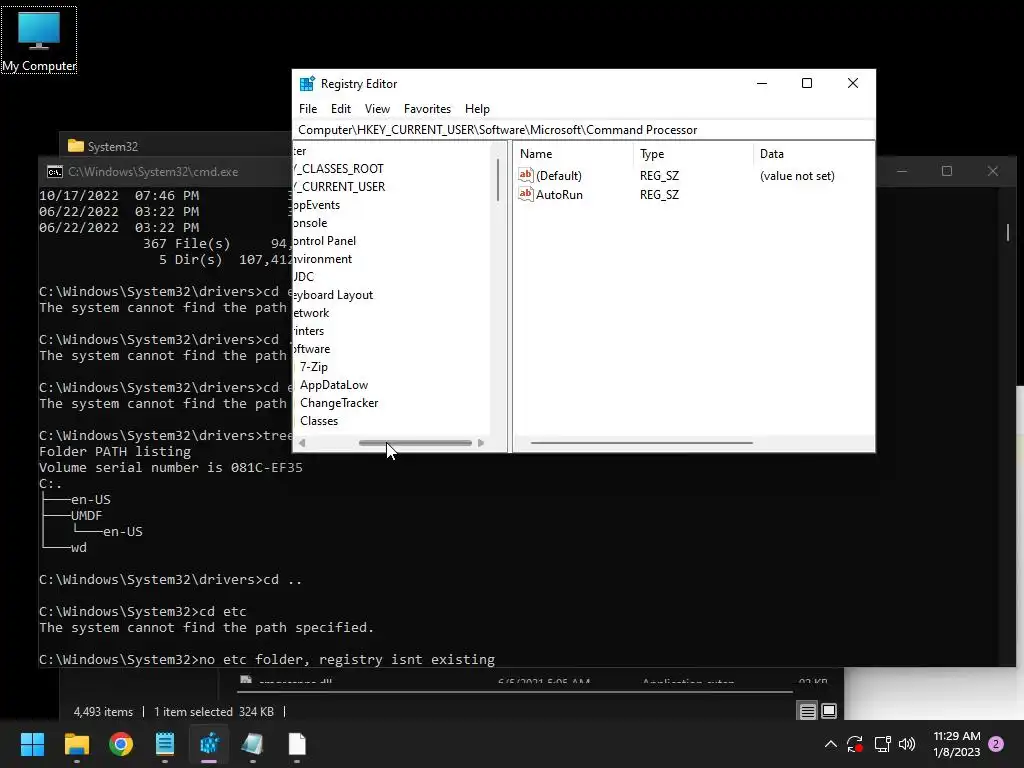The width and height of the screenshot is (1024, 768).
Task: Open the taskbar app left of the blank document
Action: coord(253,744)
